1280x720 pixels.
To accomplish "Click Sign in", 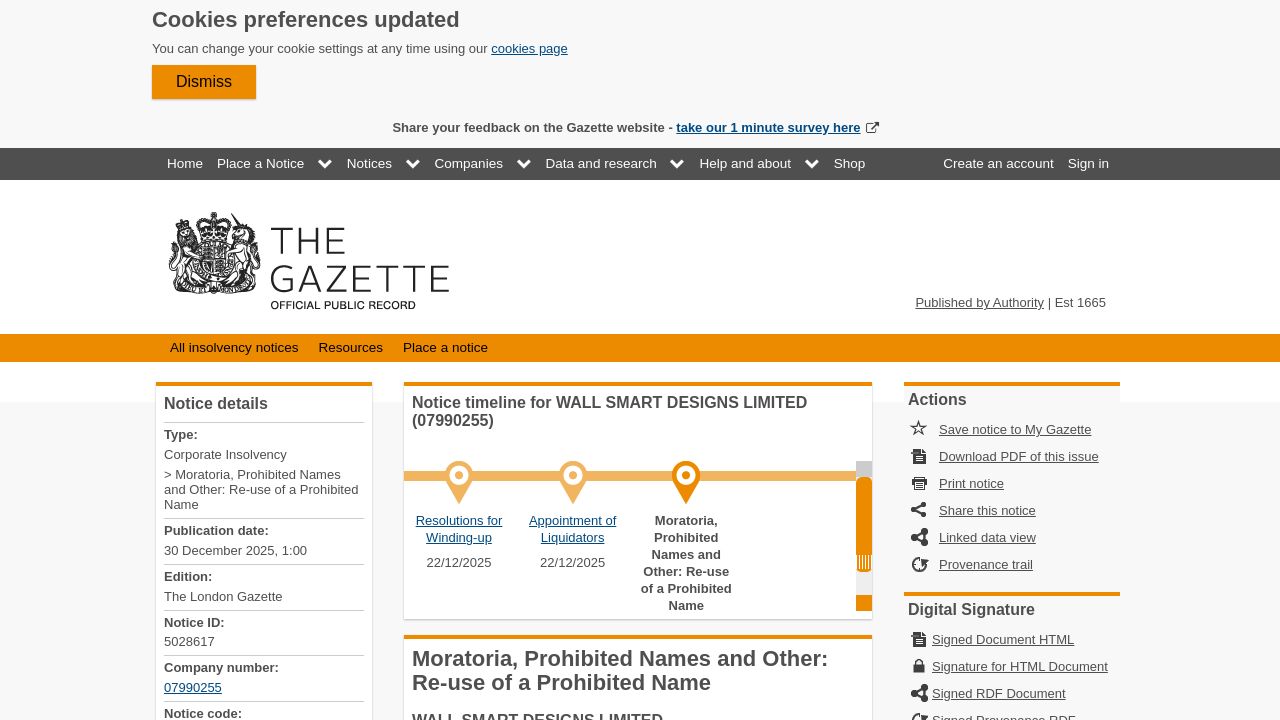I will [x=1088, y=164].
